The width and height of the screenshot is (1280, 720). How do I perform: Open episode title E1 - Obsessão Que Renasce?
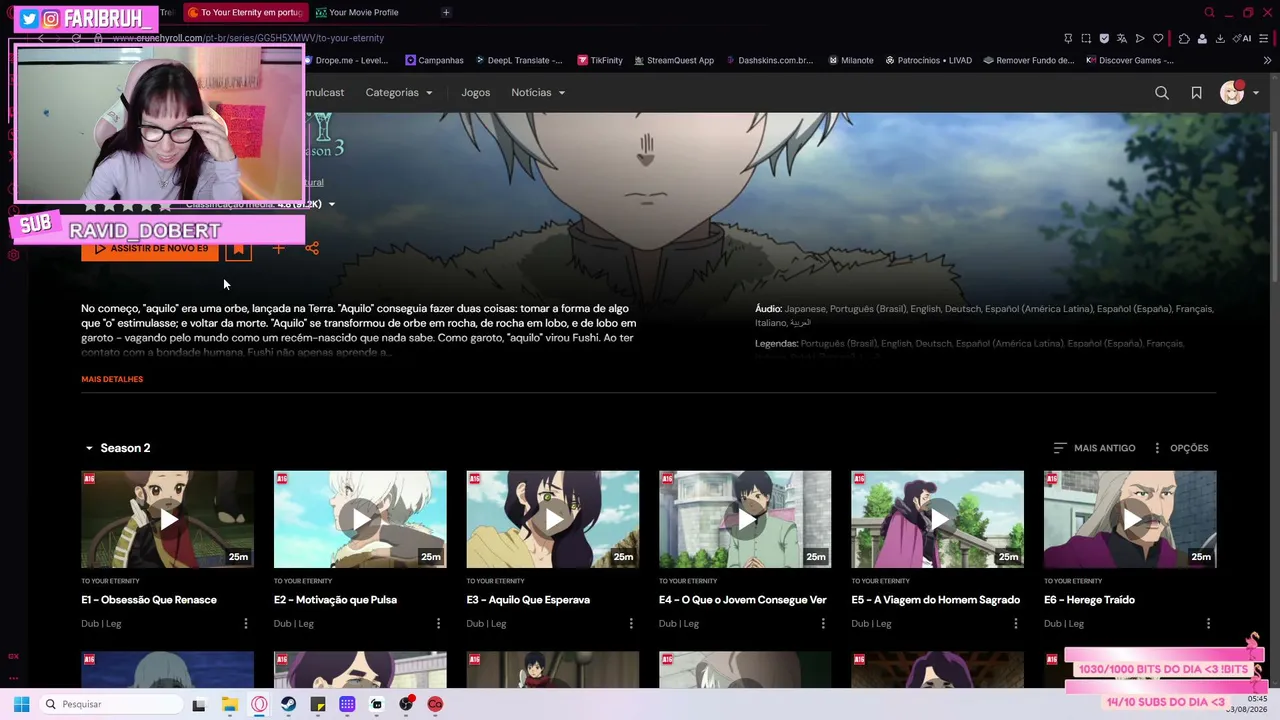coord(149,600)
